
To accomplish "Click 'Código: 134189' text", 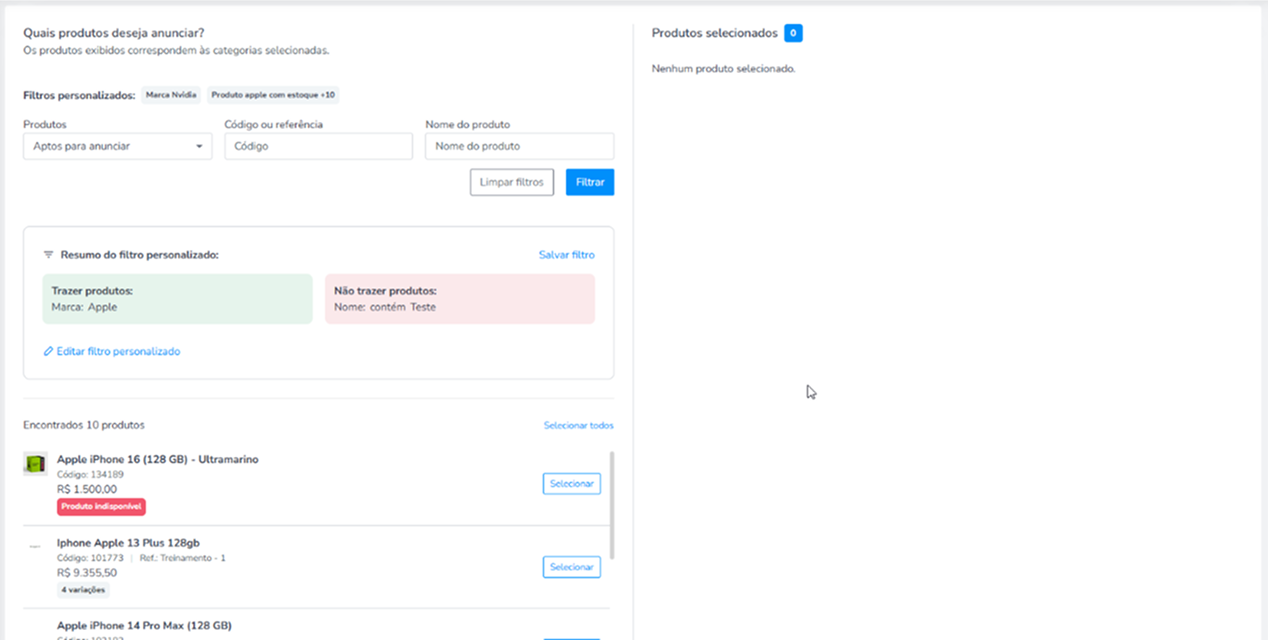I will tap(90, 475).
